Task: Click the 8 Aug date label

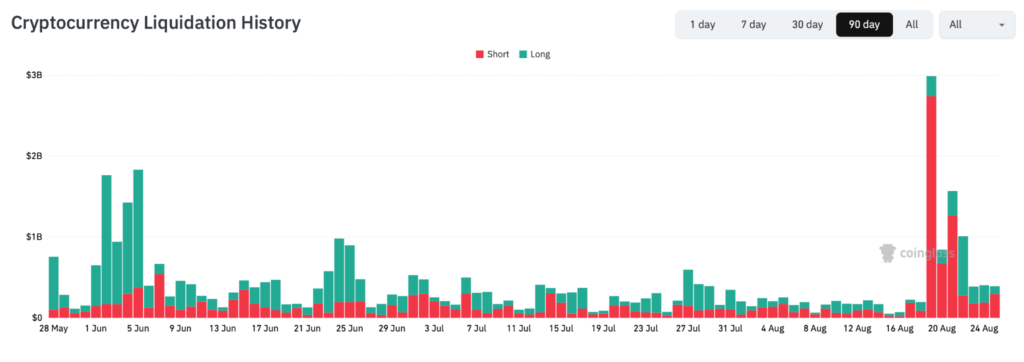Action: point(814,329)
